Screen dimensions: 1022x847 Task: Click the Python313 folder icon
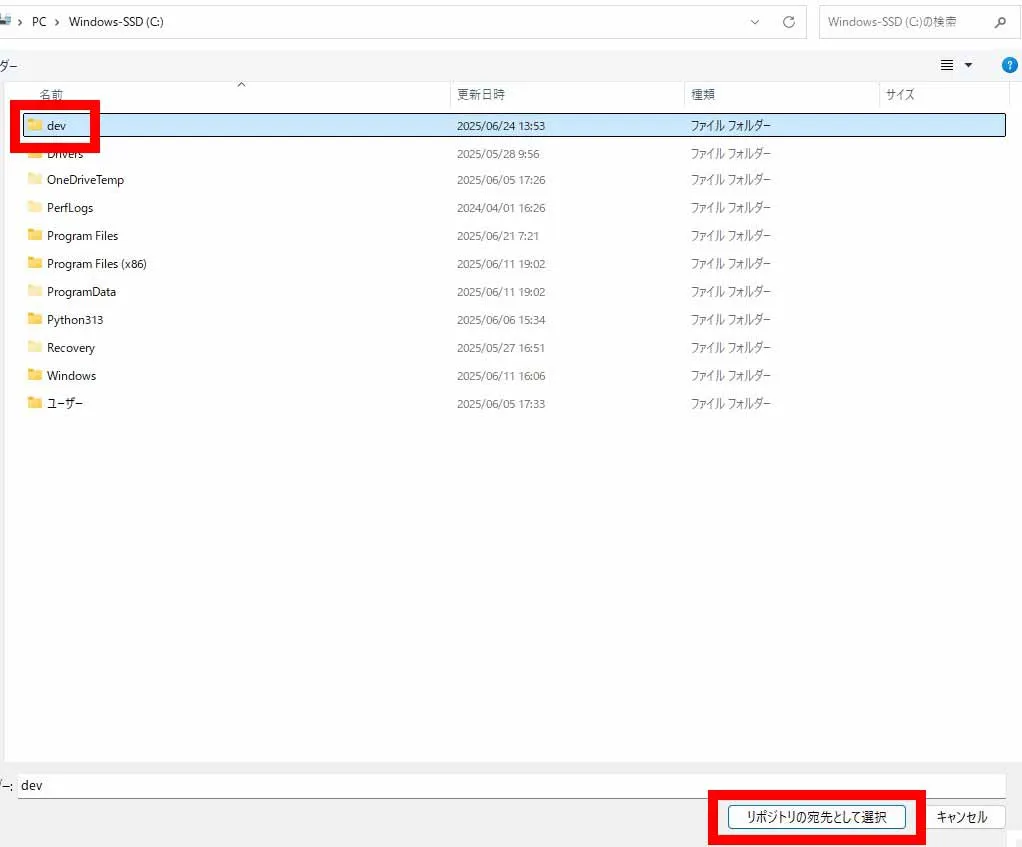coord(35,320)
